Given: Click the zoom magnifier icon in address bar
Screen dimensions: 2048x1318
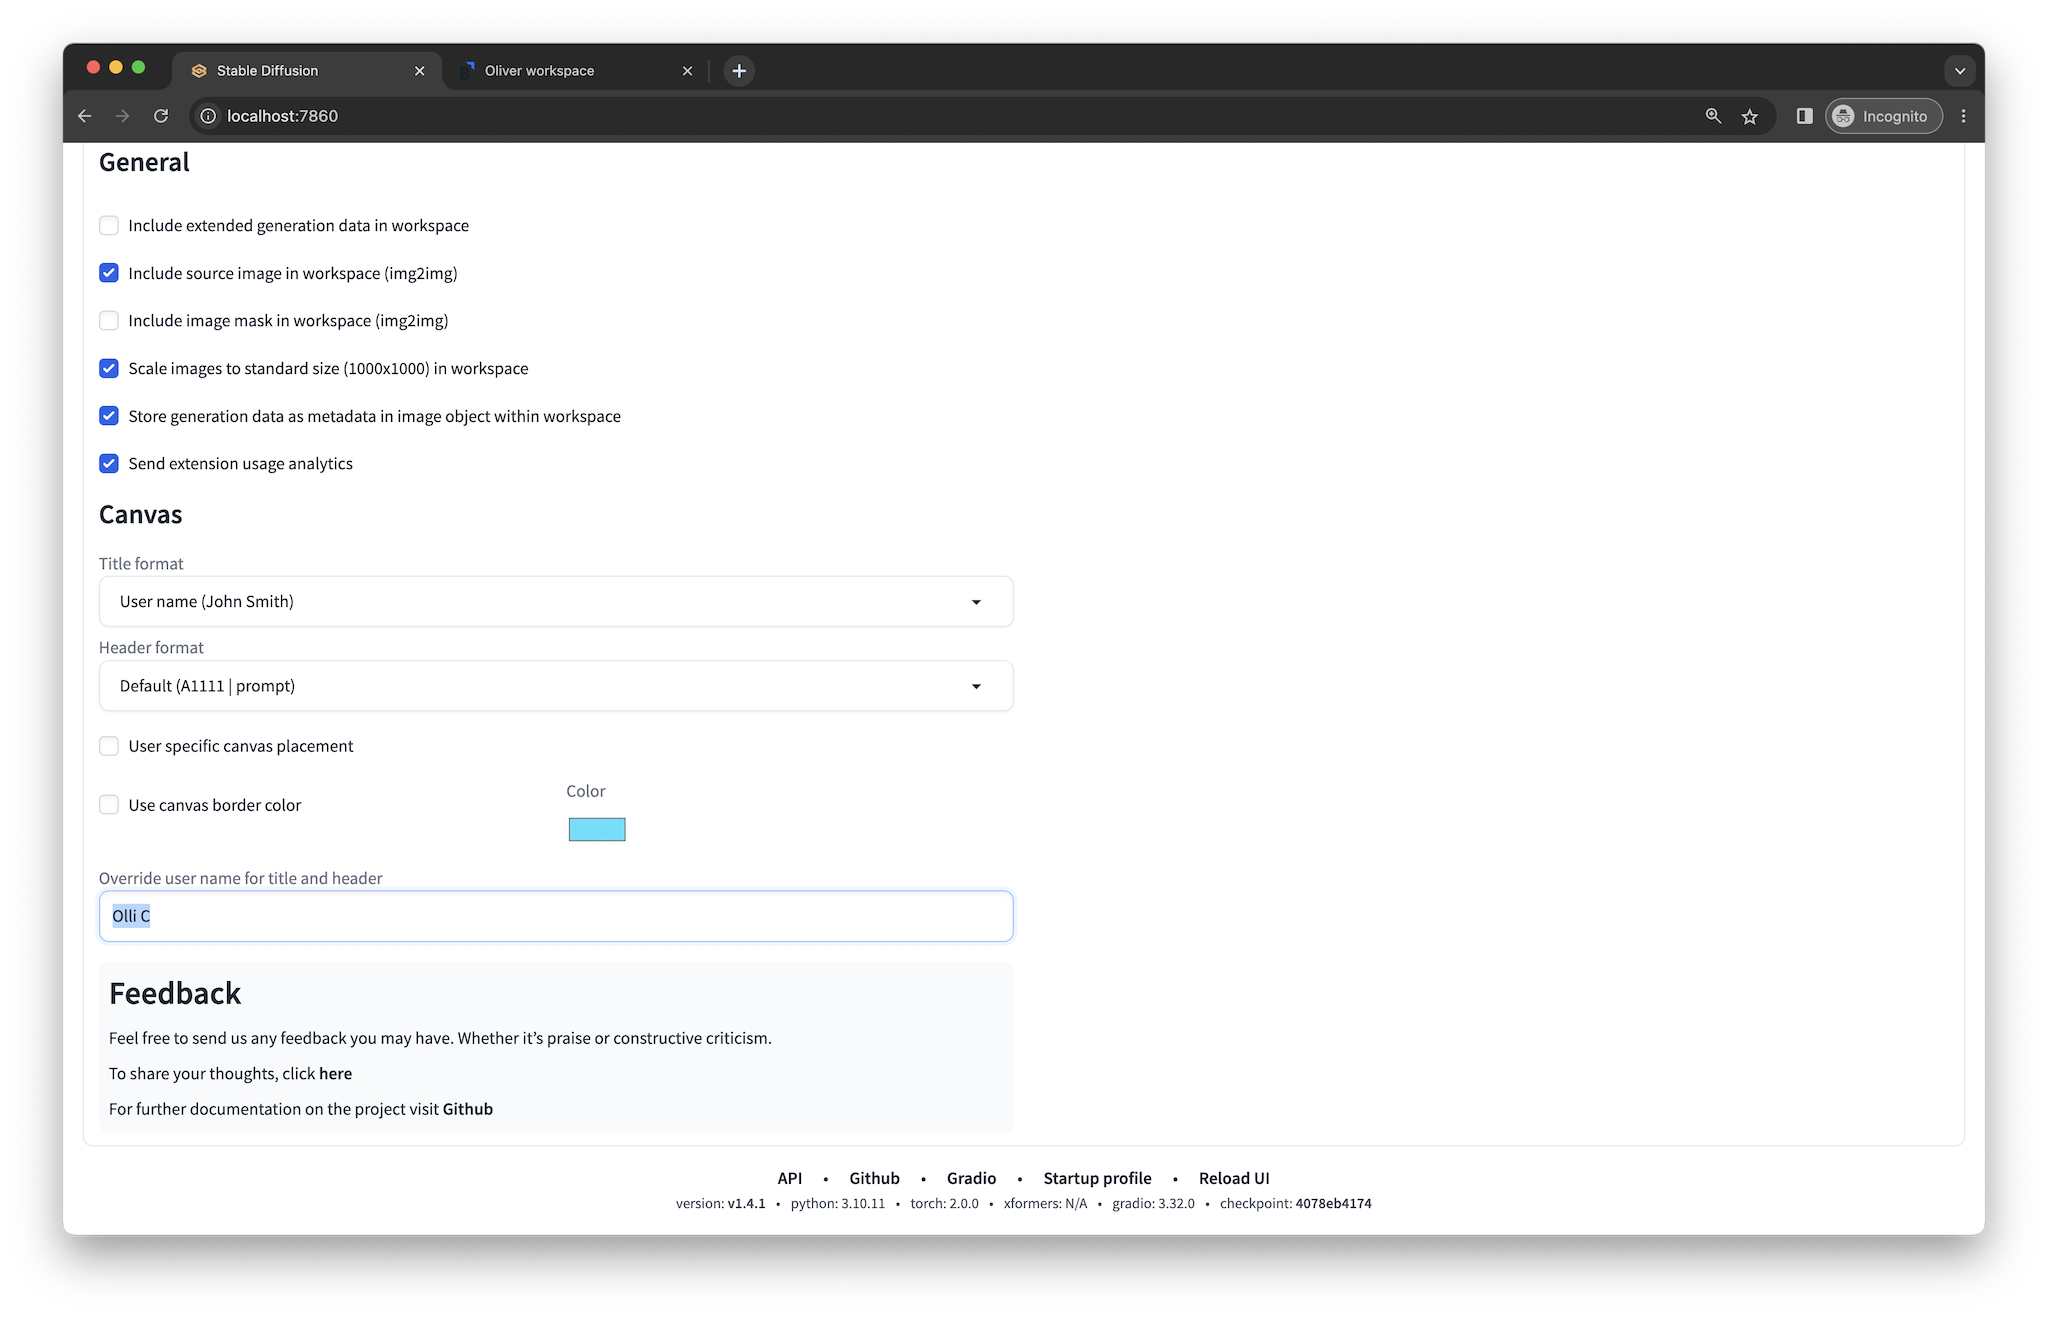Looking at the screenshot, I should 1713,116.
